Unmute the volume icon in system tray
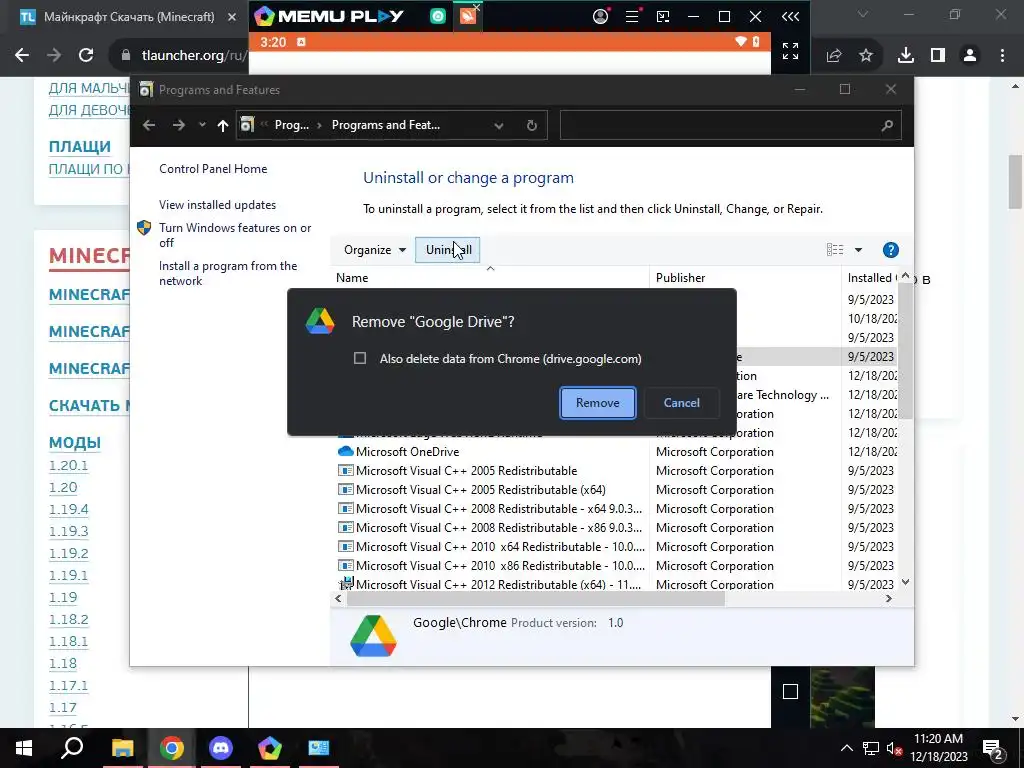The image size is (1024, 768). [894, 748]
